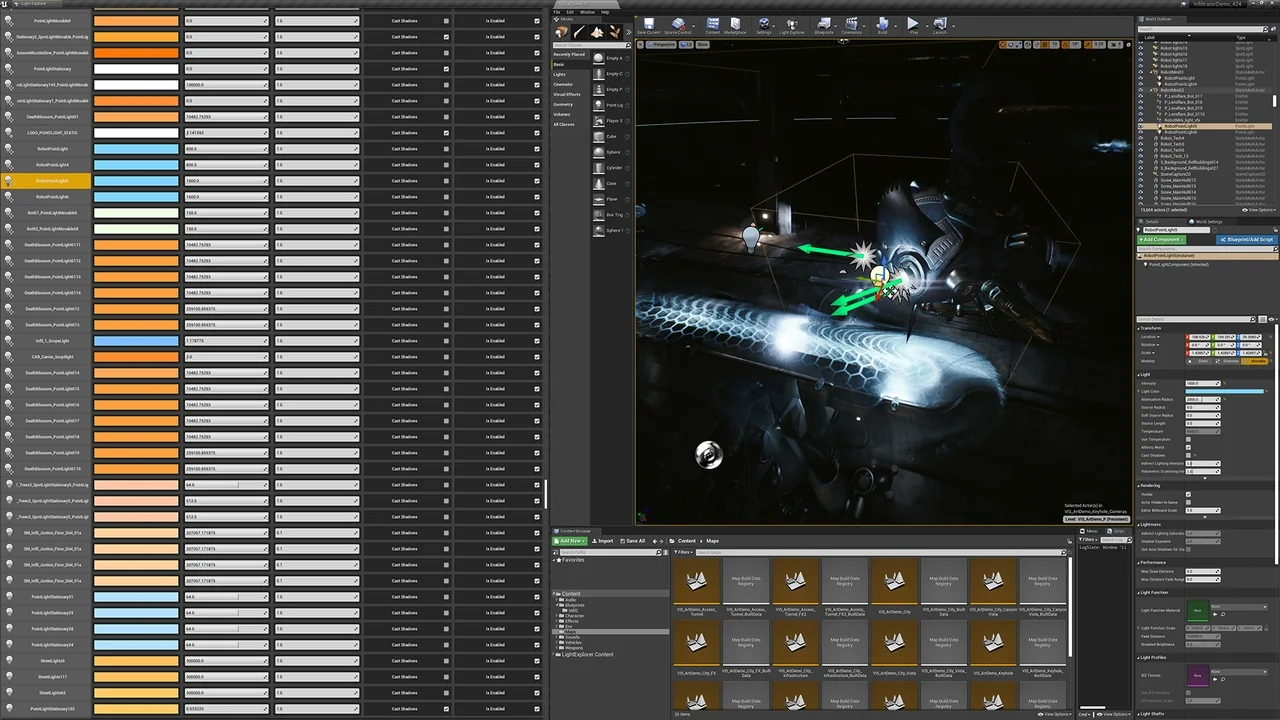Click Source Control in the toolbar
The image size is (1280, 720).
pos(678,25)
